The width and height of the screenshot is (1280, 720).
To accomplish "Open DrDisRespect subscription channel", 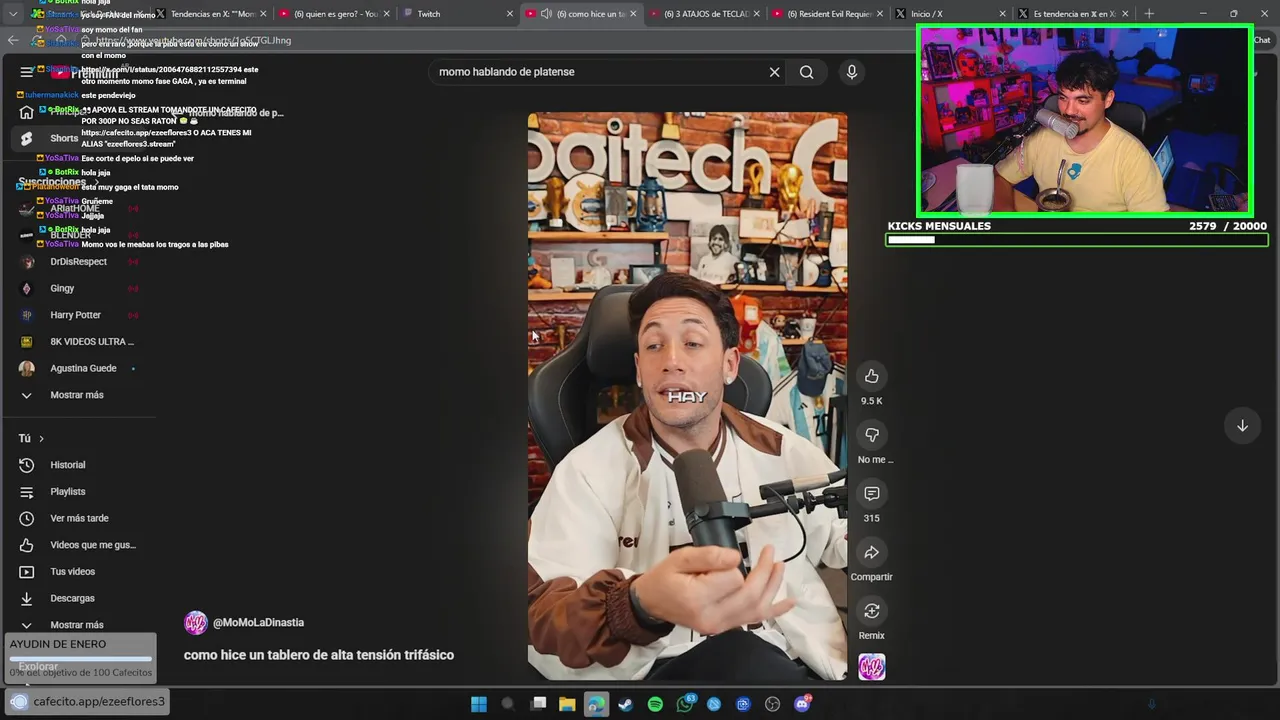I will pyautogui.click(x=78, y=262).
